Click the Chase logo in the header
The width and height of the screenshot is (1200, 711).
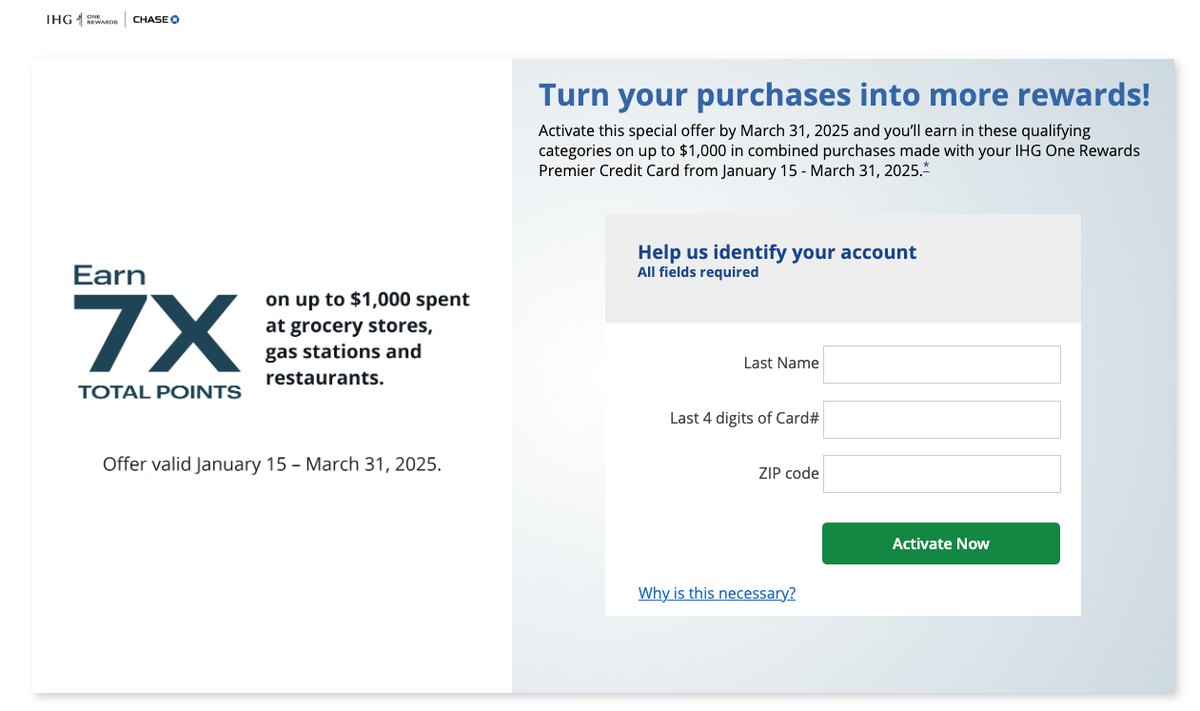[x=154, y=18]
